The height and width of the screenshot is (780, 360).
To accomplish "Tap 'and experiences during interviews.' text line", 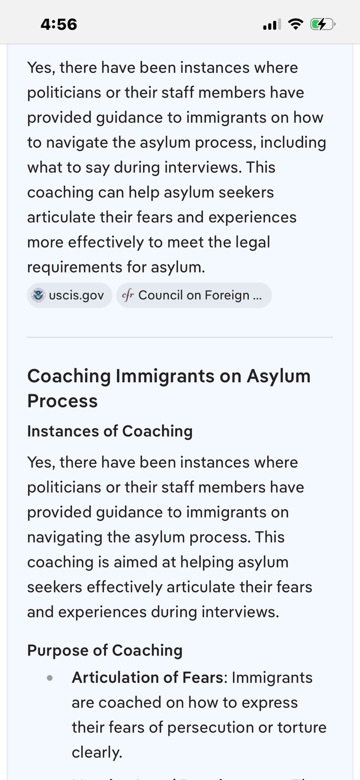I will (153, 612).
